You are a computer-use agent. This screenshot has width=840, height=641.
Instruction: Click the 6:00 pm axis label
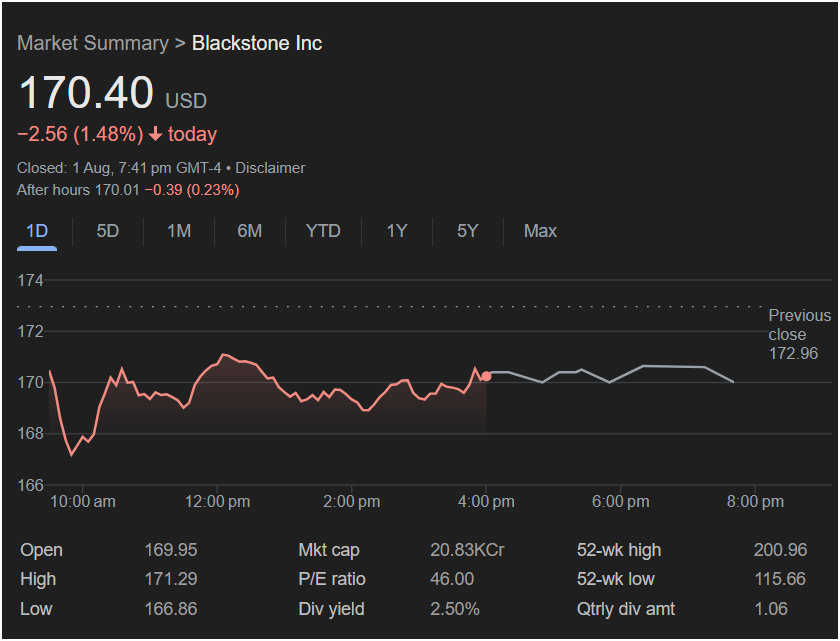tap(620, 502)
